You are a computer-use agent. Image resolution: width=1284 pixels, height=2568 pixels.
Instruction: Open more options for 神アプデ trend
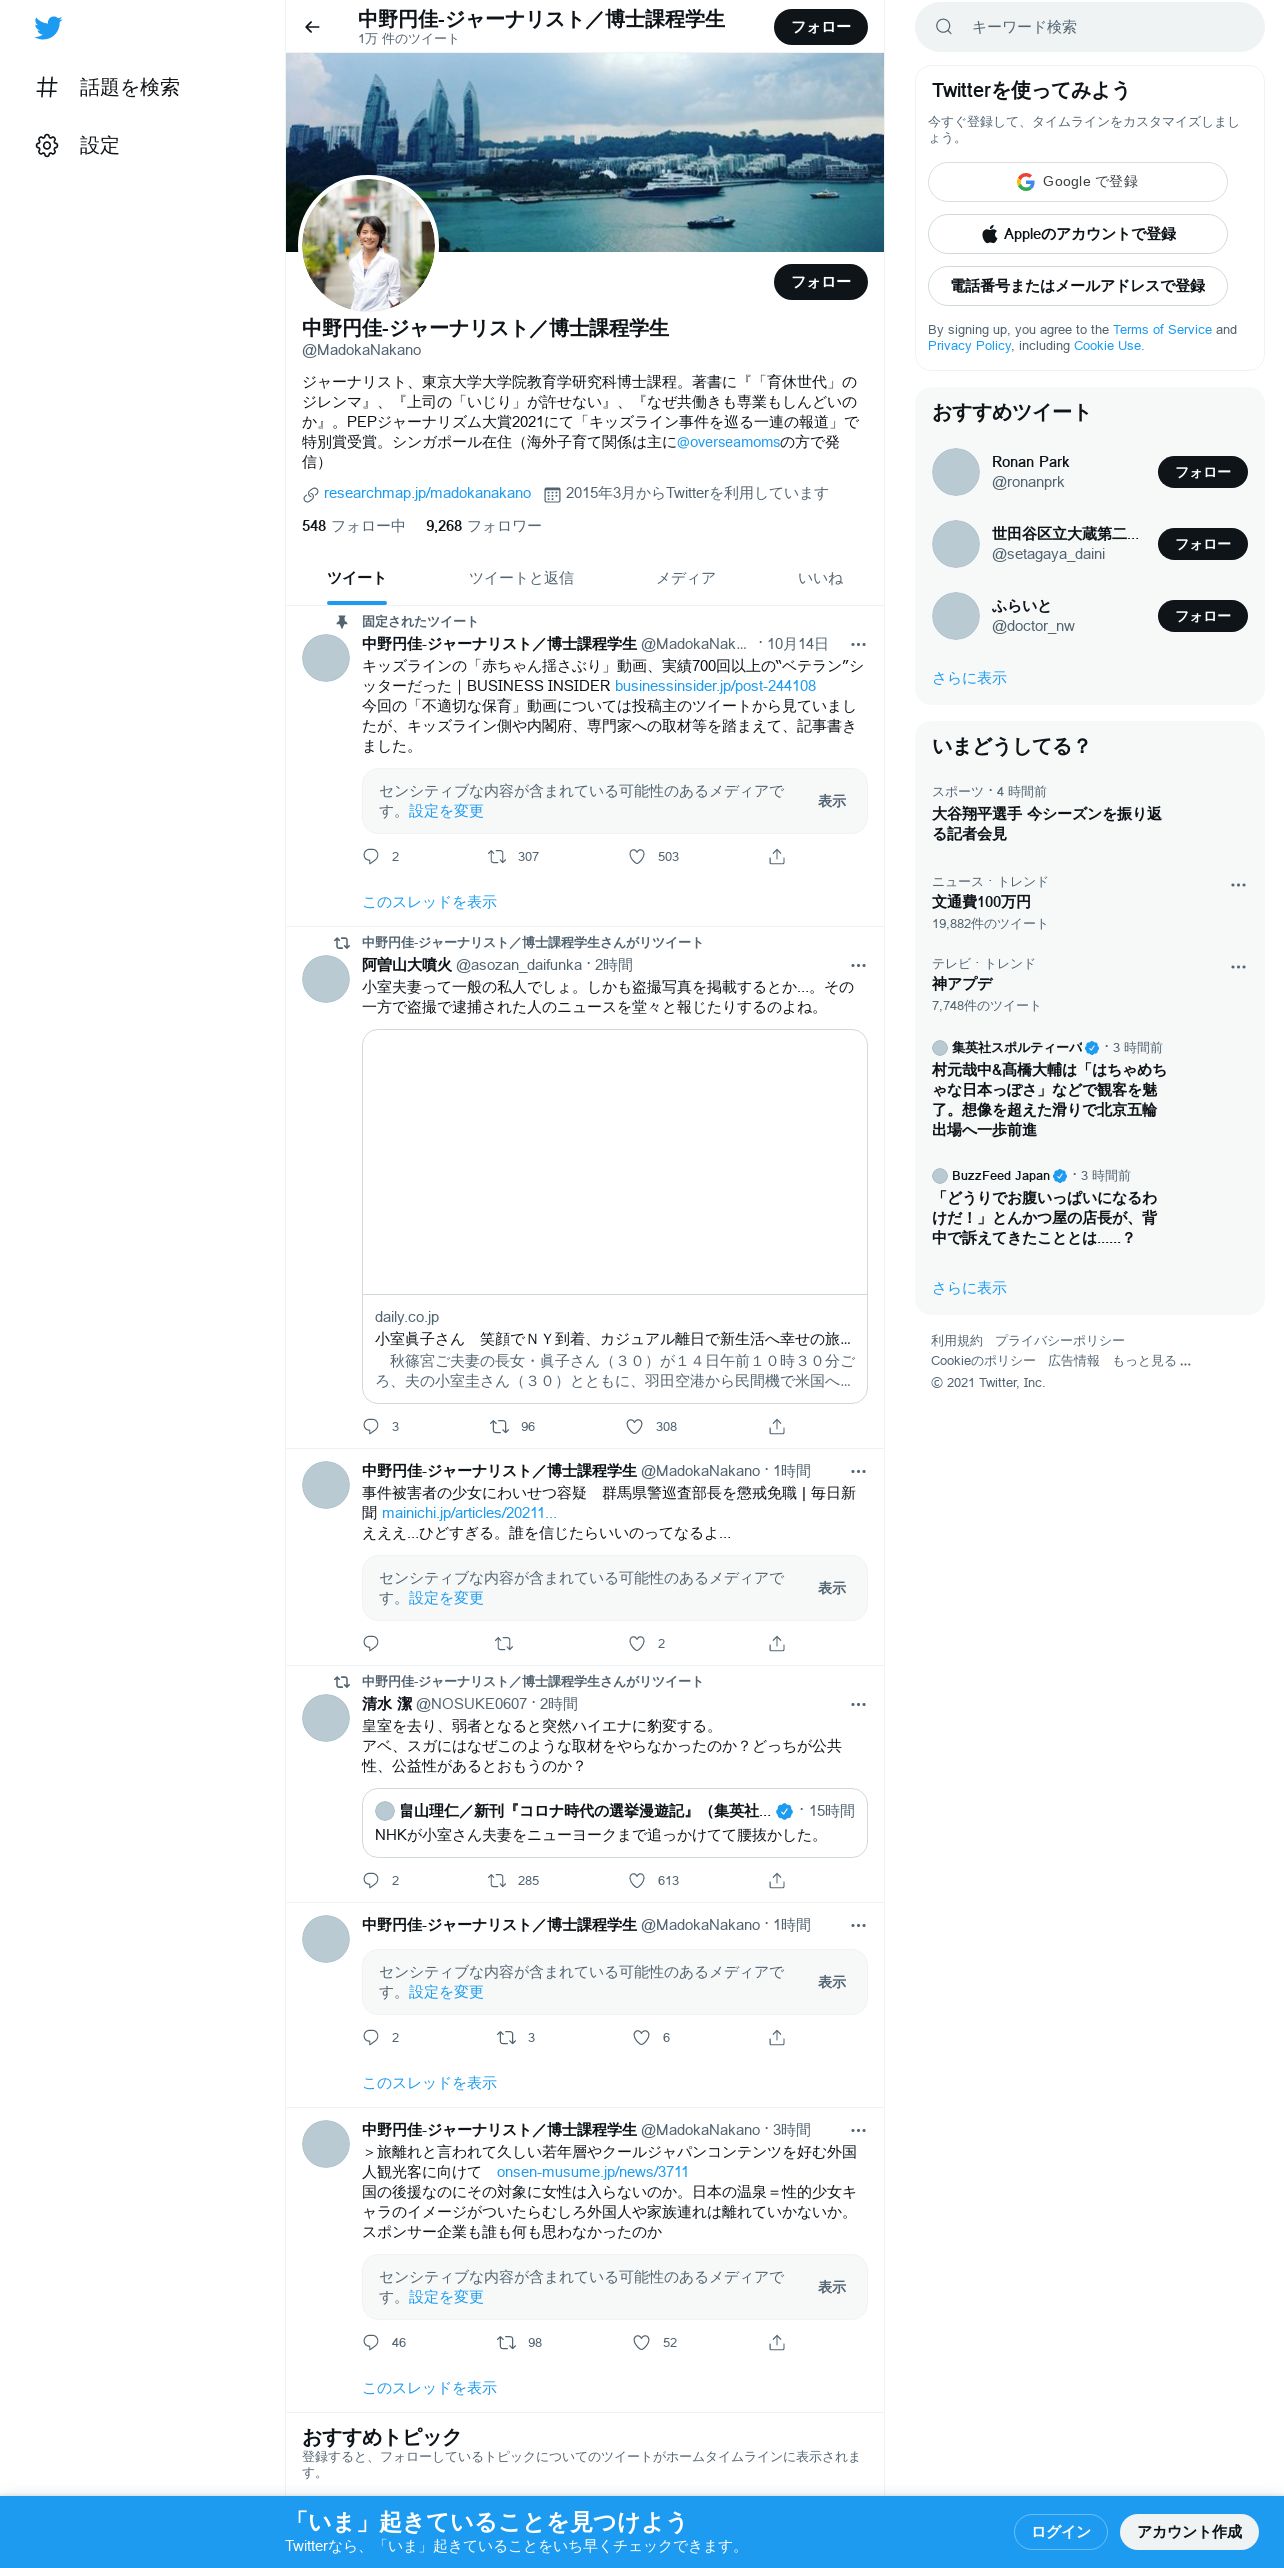pos(1238,967)
